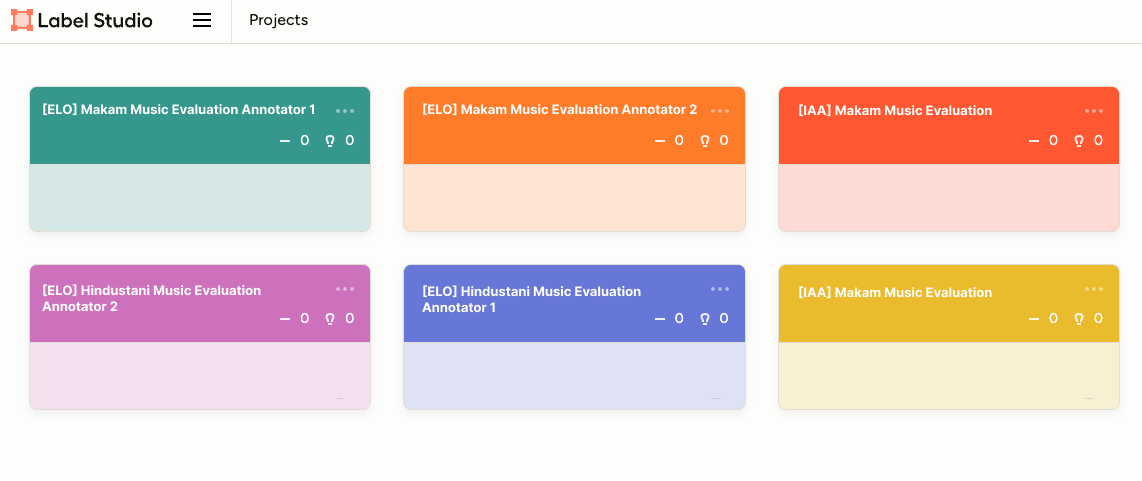Open options menu for Makam Annotator 2 project
The height and width of the screenshot is (481, 1142).
[720, 111]
